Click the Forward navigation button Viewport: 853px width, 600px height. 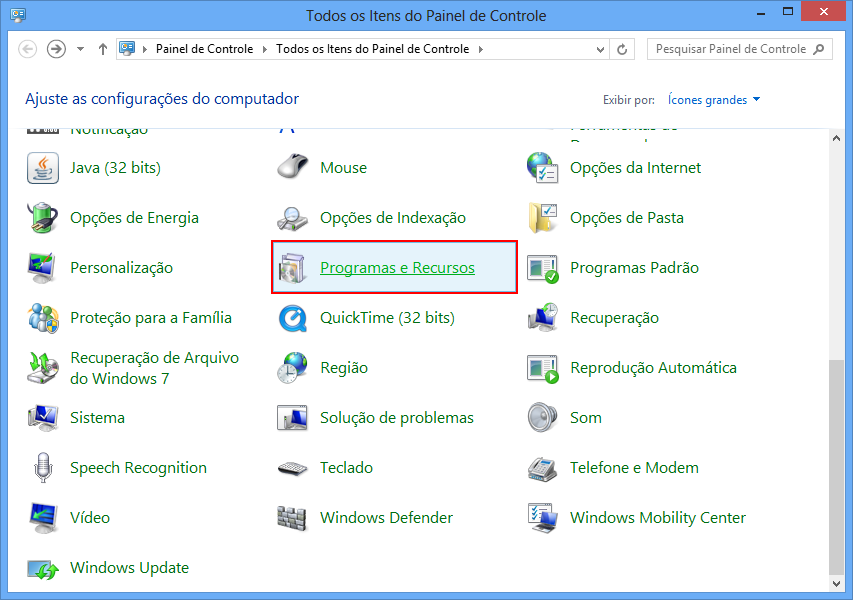56,49
